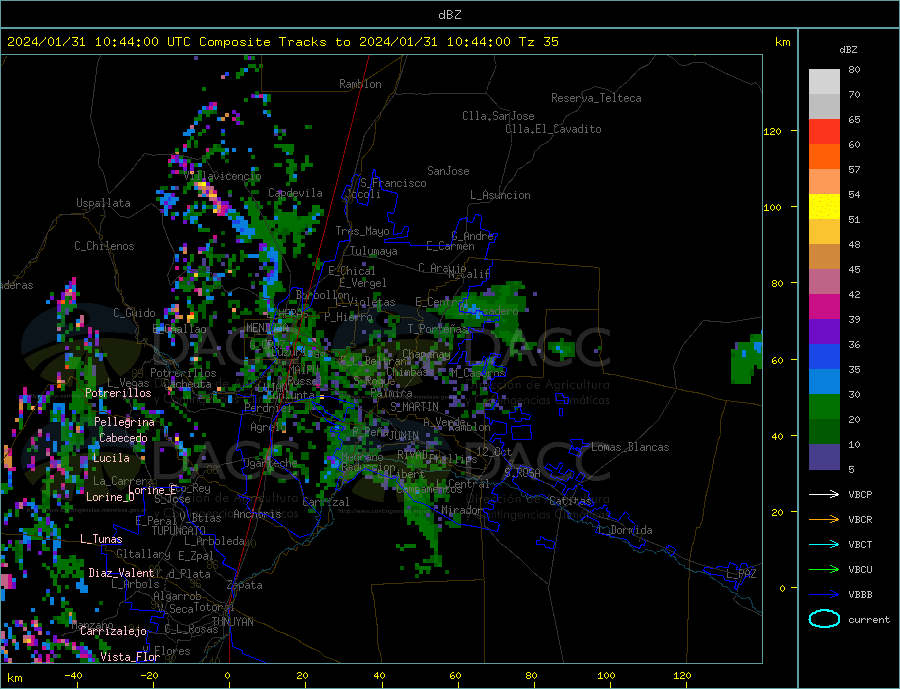
Task: Click the white VBCP arrow in legend
Action: coord(824,494)
